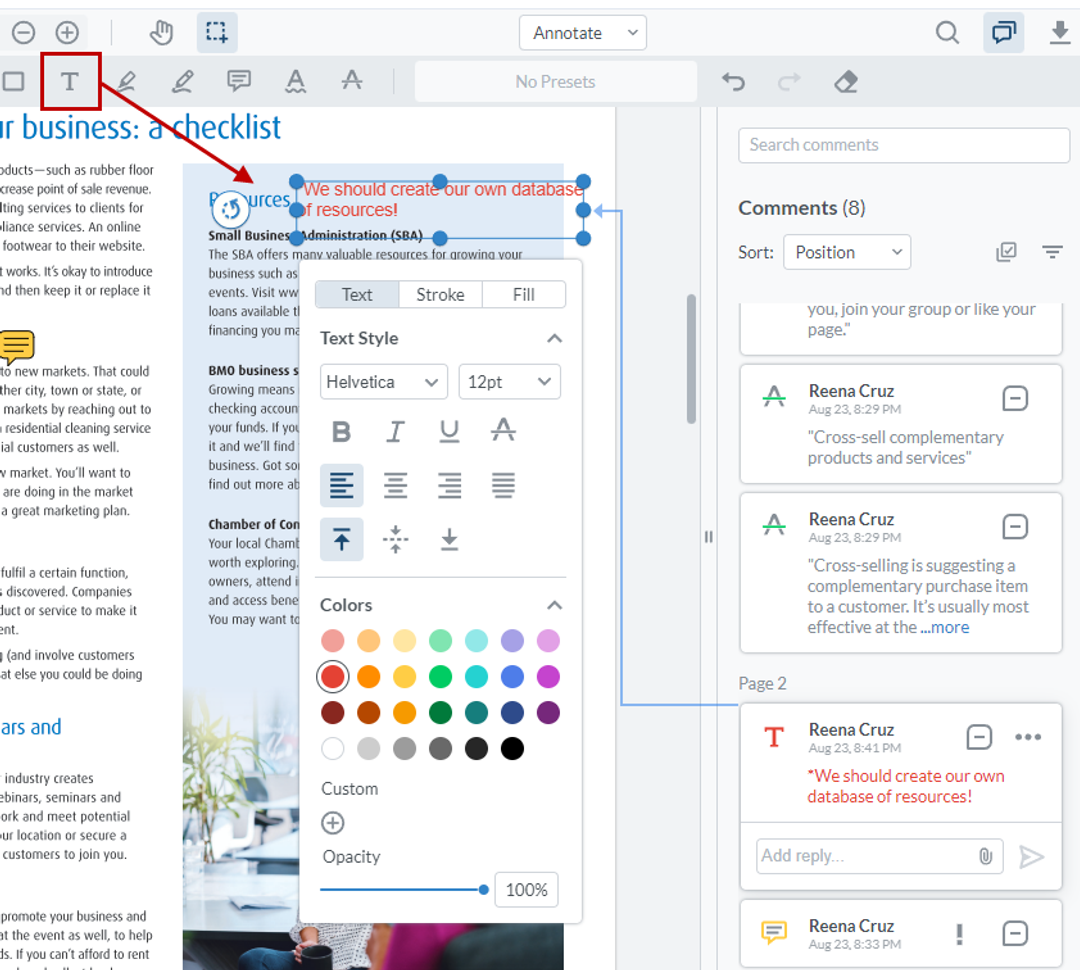
Task: Switch to the Fill tab
Action: pyautogui.click(x=524, y=294)
